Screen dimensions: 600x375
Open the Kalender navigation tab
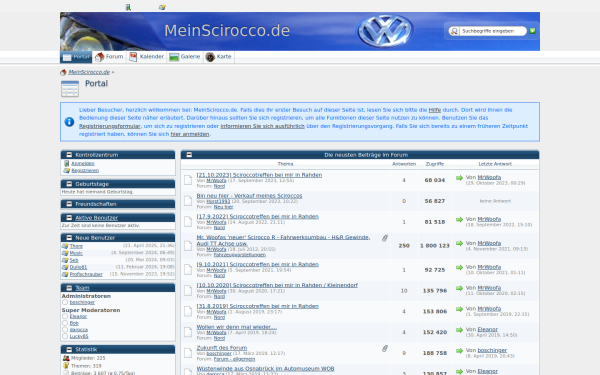[147, 57]
